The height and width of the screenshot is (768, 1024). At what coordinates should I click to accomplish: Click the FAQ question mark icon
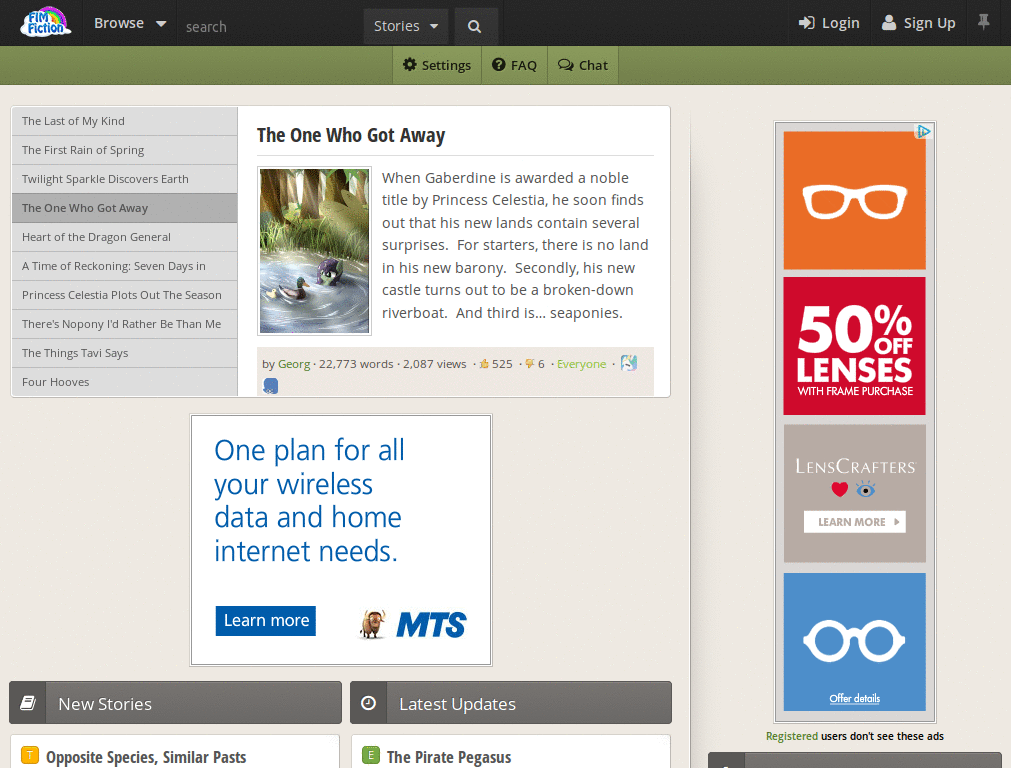point(499,65)
